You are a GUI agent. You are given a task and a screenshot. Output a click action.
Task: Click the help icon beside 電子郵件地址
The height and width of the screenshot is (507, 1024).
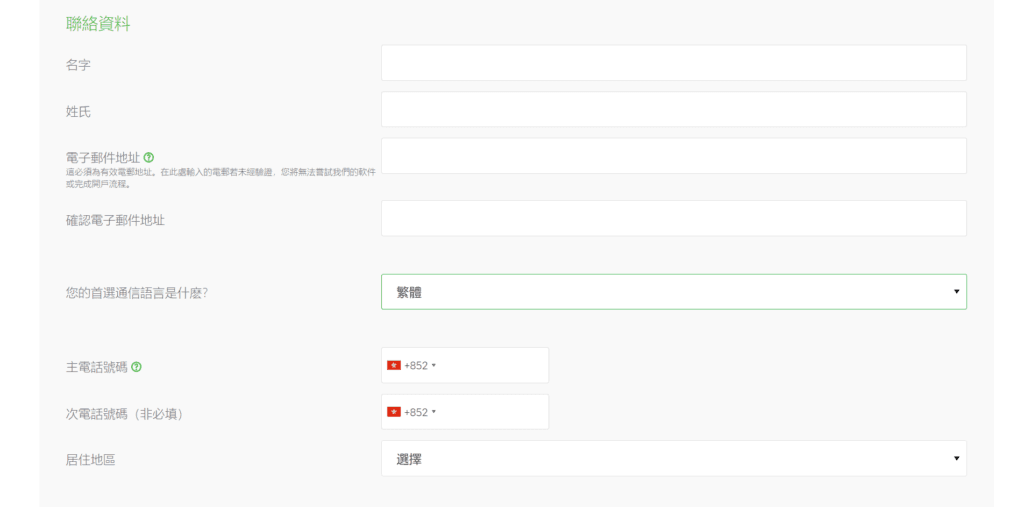(x=149, y=157)
